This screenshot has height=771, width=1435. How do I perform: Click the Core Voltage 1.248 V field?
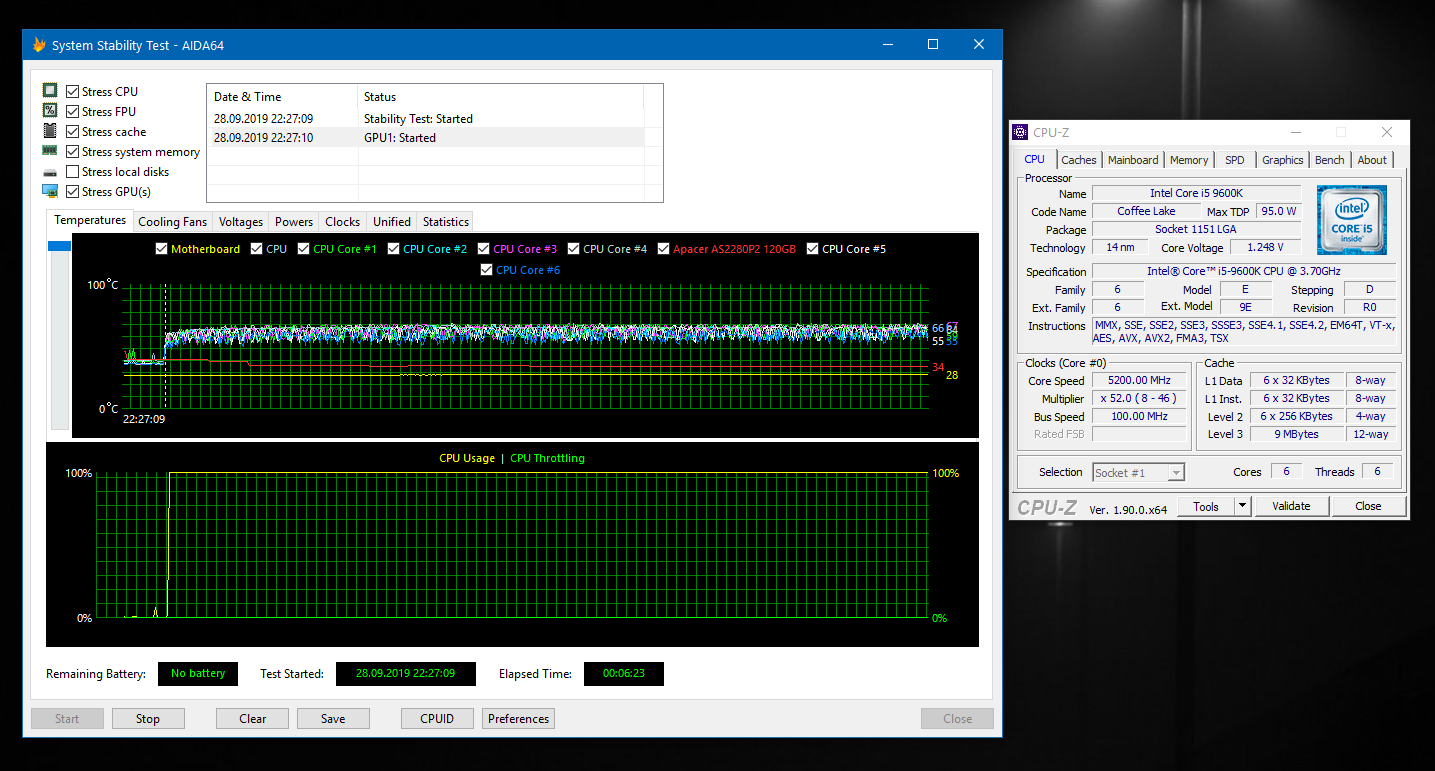point(1265,247)
